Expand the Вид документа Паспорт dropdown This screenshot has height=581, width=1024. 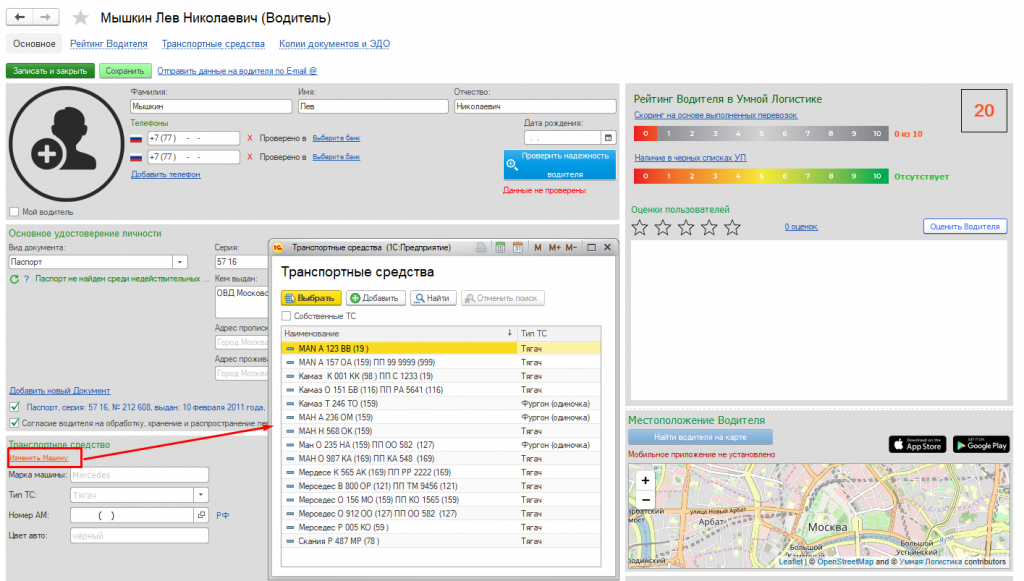coord(180,262)
